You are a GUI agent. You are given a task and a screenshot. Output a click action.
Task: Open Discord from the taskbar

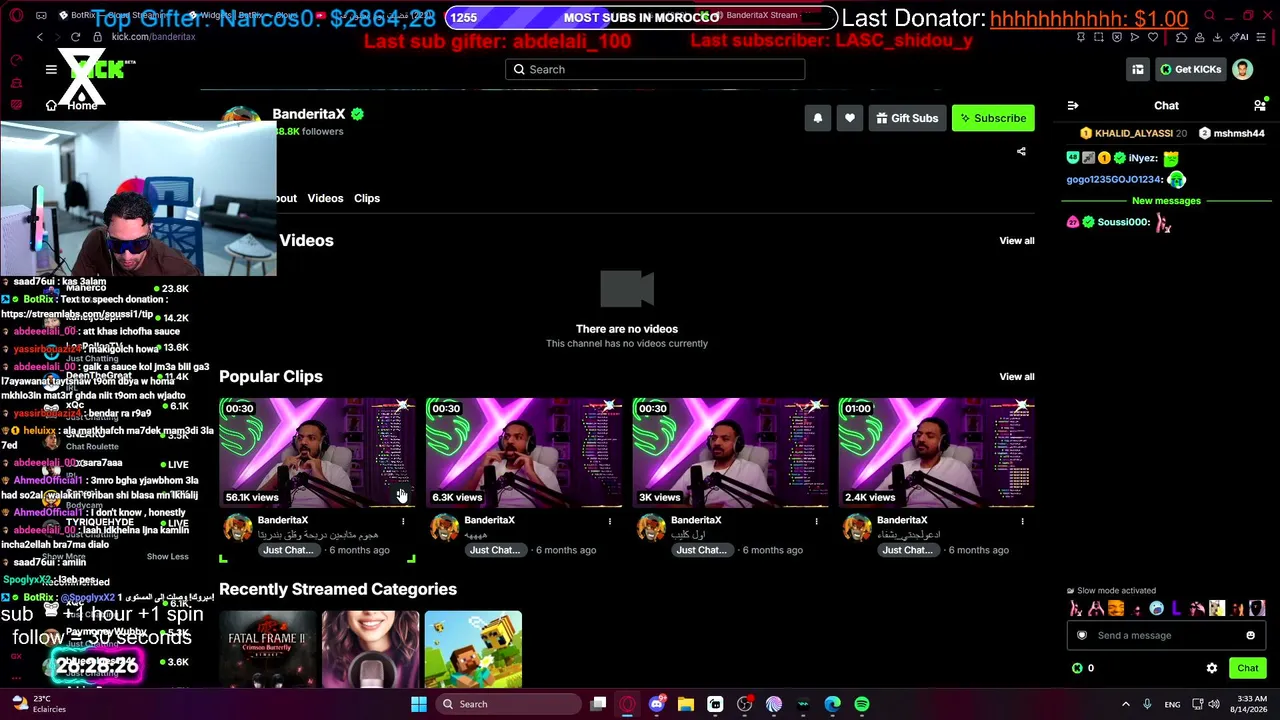point(656,704)
